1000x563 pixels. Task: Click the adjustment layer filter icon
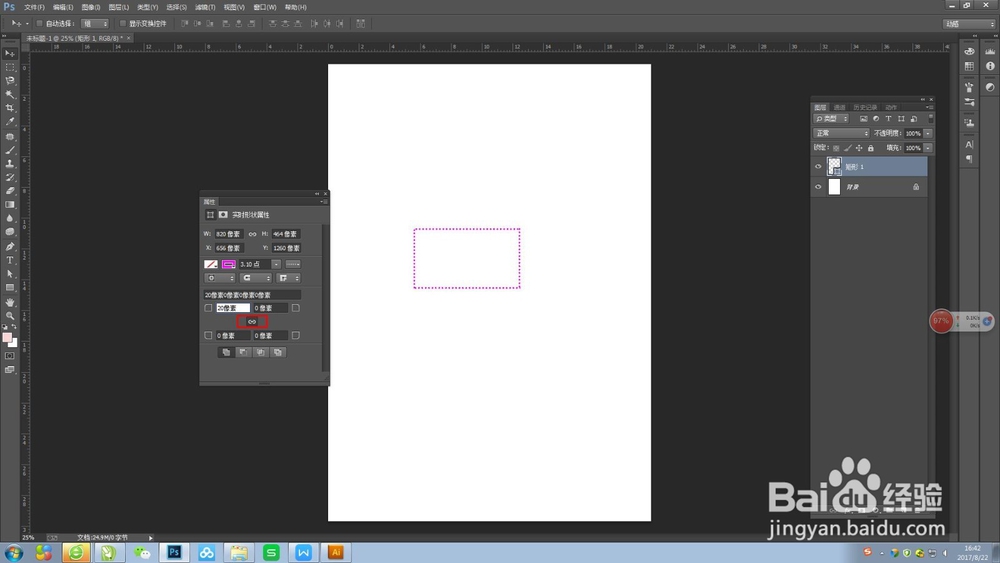(876, 119)
